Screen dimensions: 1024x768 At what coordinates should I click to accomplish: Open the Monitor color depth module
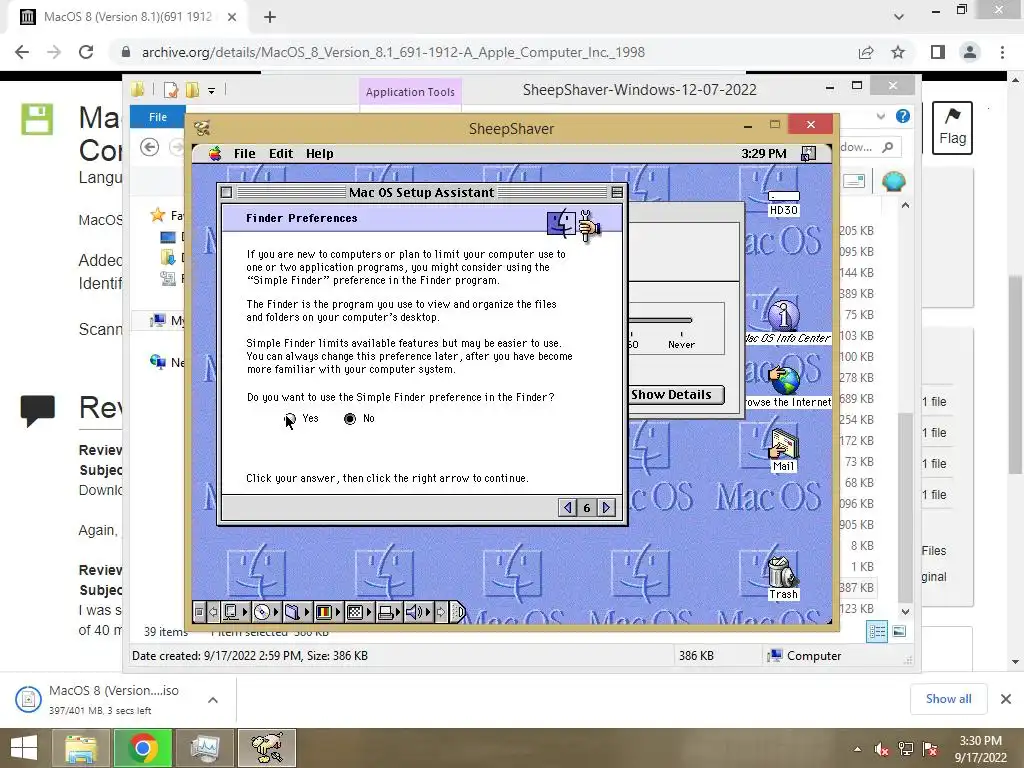(328, 612)
